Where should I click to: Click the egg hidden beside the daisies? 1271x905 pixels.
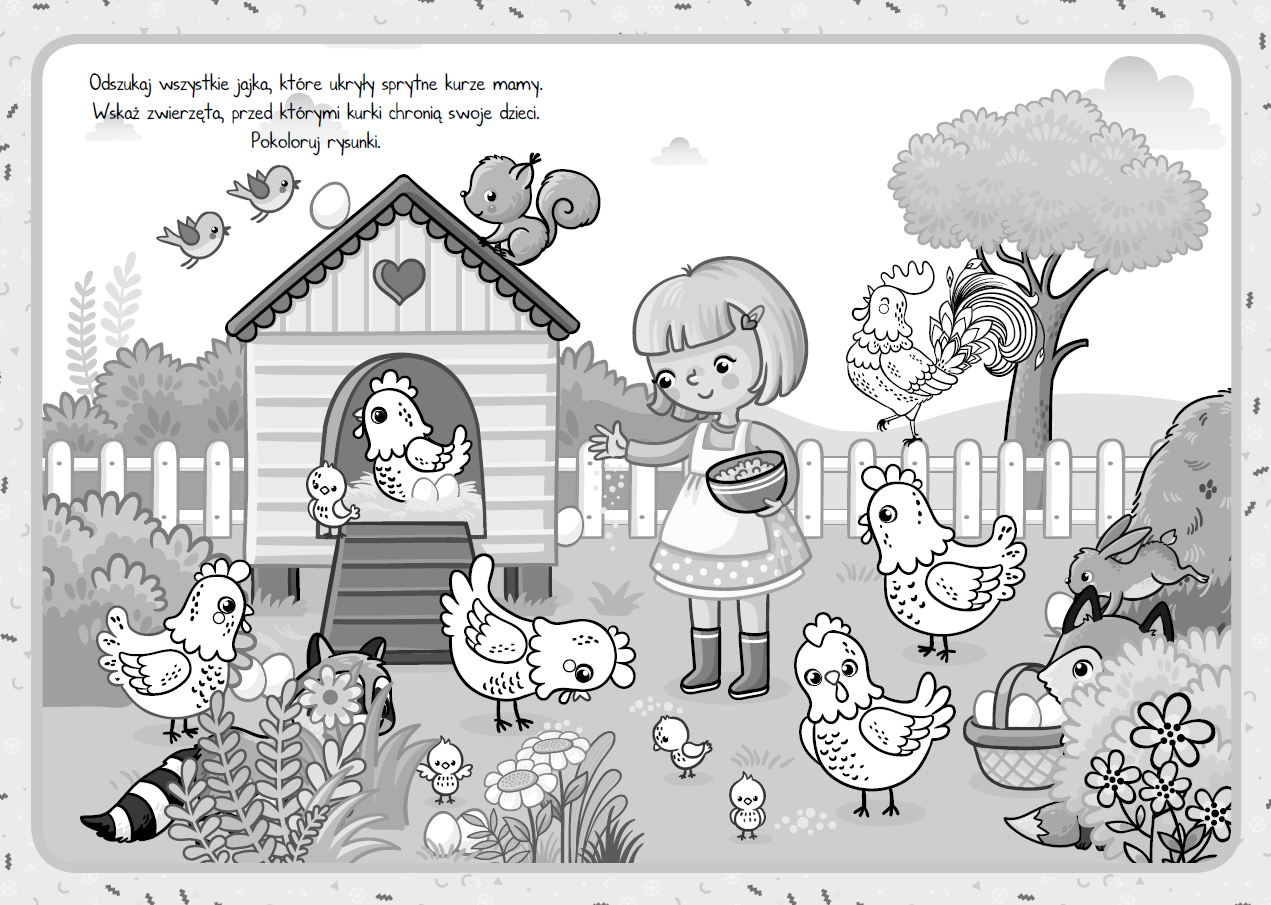442,832
